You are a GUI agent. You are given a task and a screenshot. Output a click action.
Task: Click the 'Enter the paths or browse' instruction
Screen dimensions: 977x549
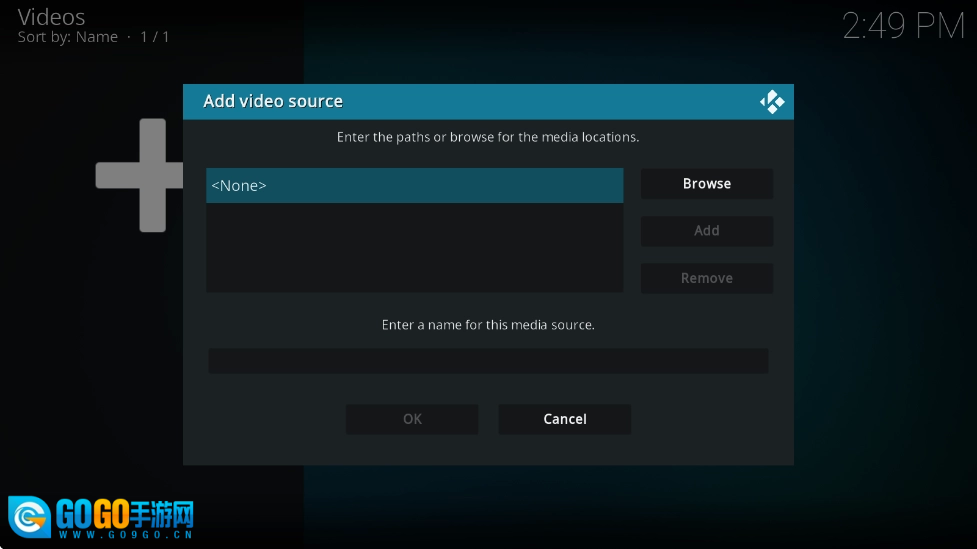click(488, 137)
